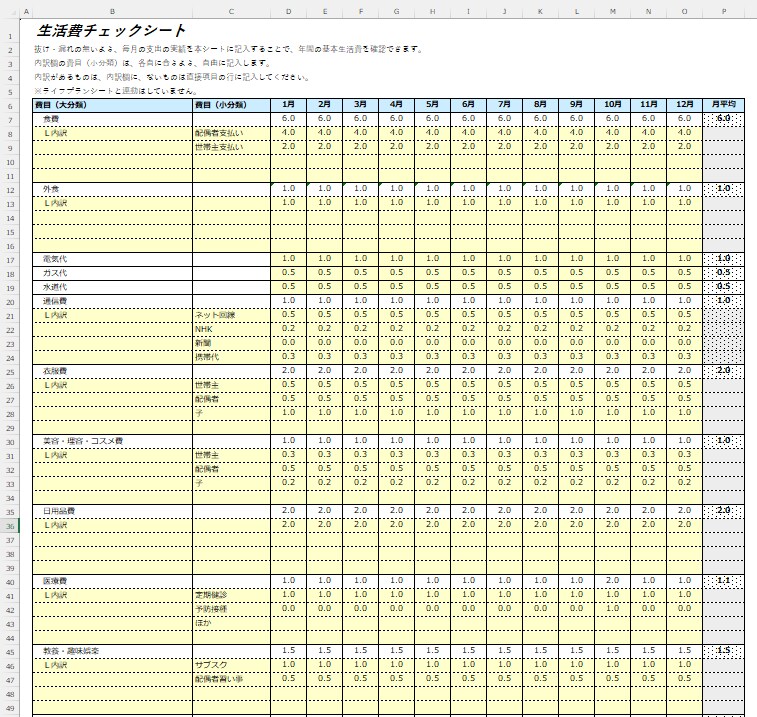This screenshot has width=757, height=717.
Task: Select column header C
Action: point(231,11)
